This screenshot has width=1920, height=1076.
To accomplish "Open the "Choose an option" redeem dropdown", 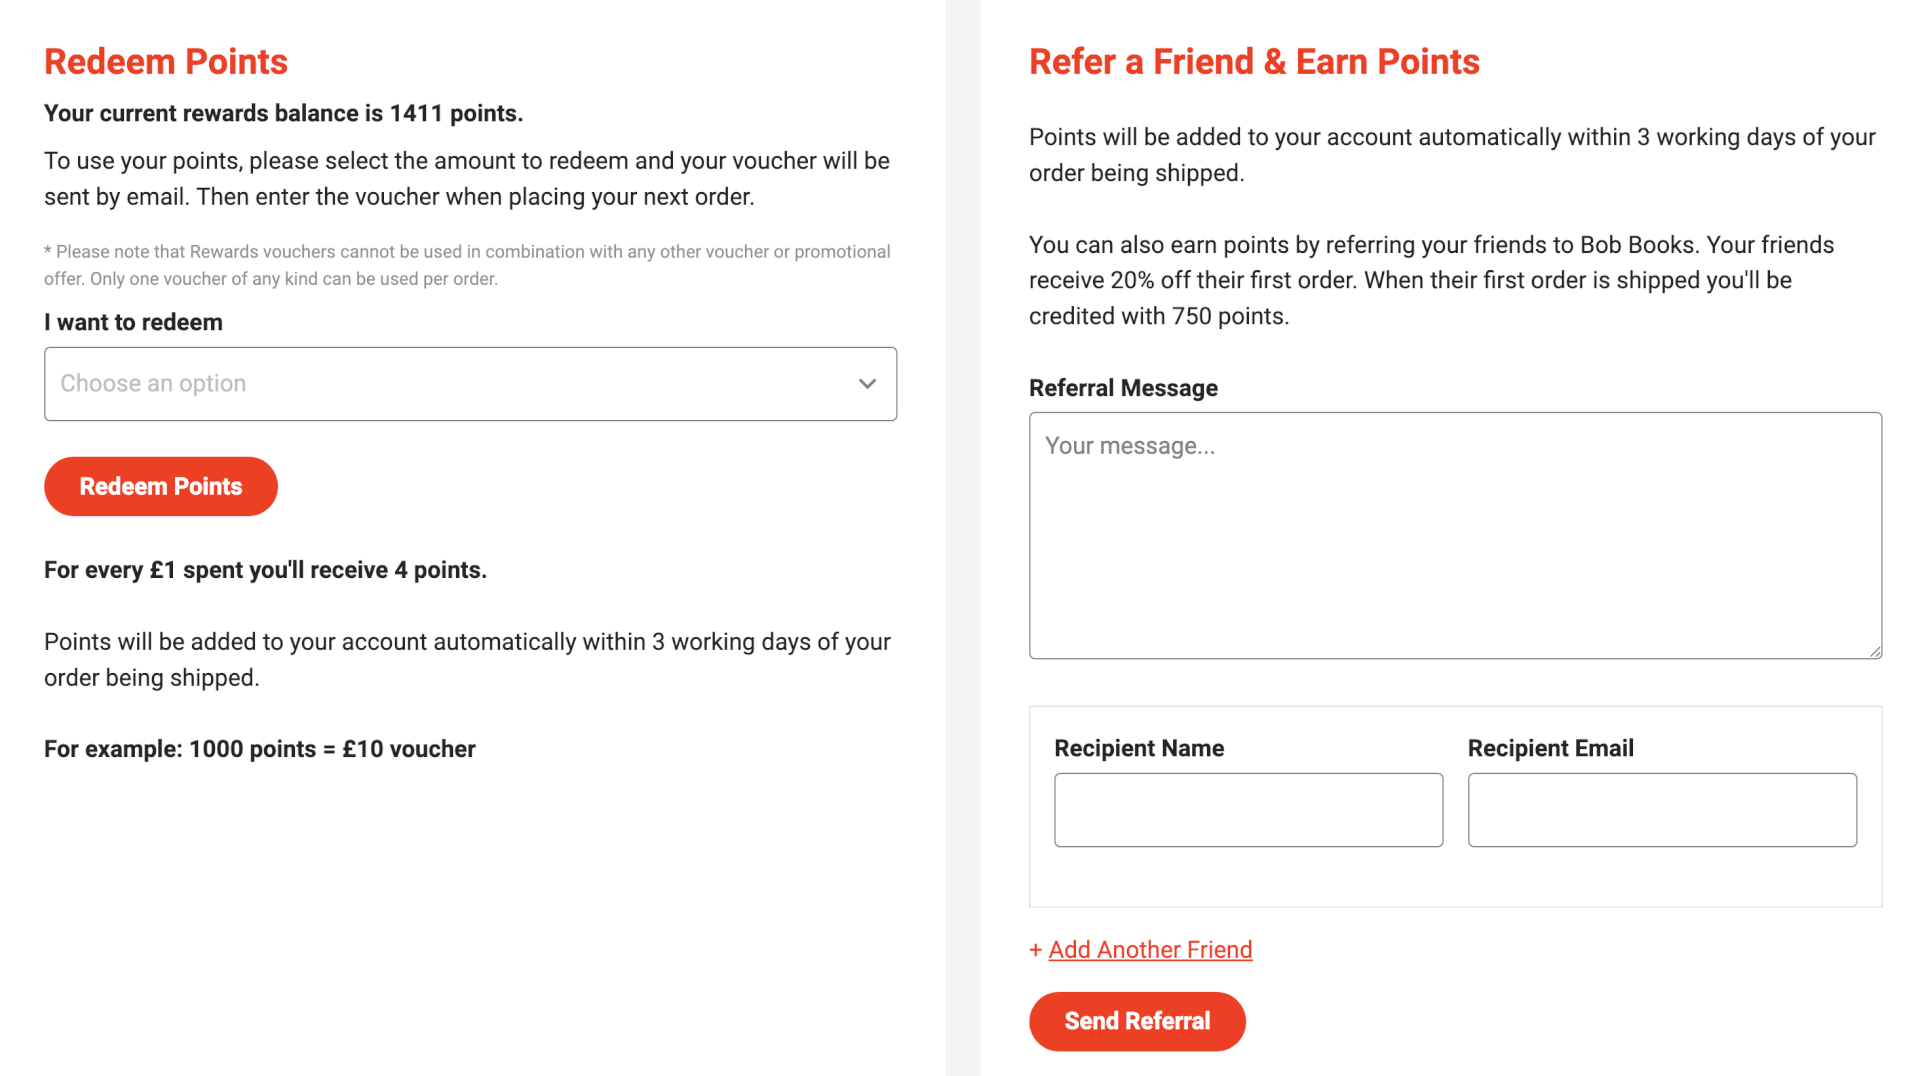I will click(470, 384).
